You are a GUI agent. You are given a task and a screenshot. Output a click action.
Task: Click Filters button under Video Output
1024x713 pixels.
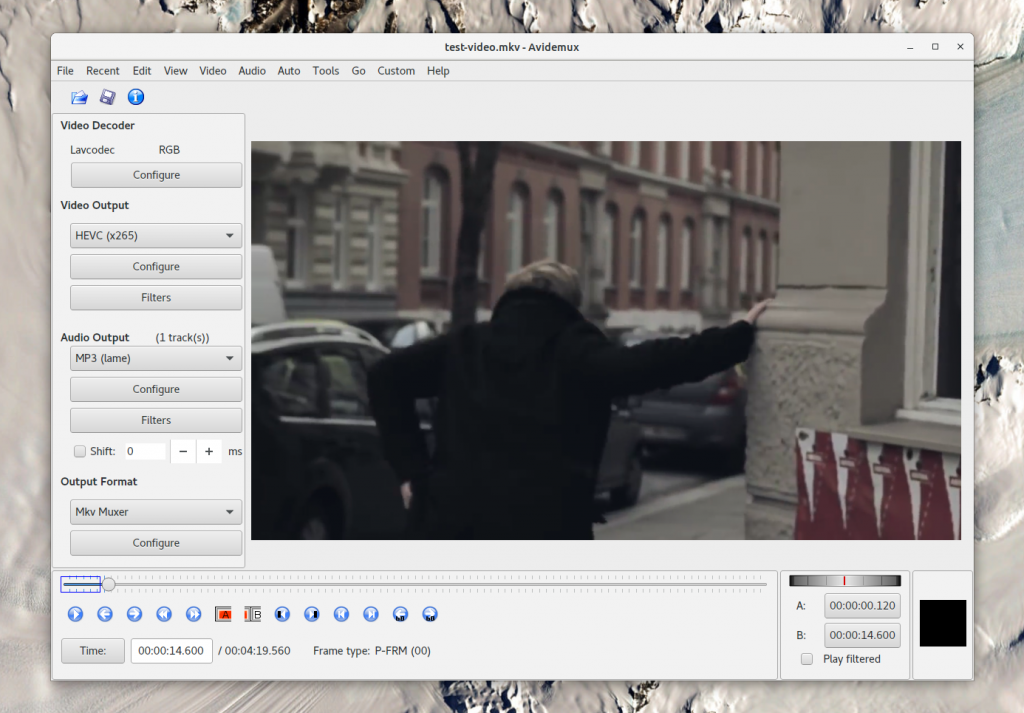(156, 298)
